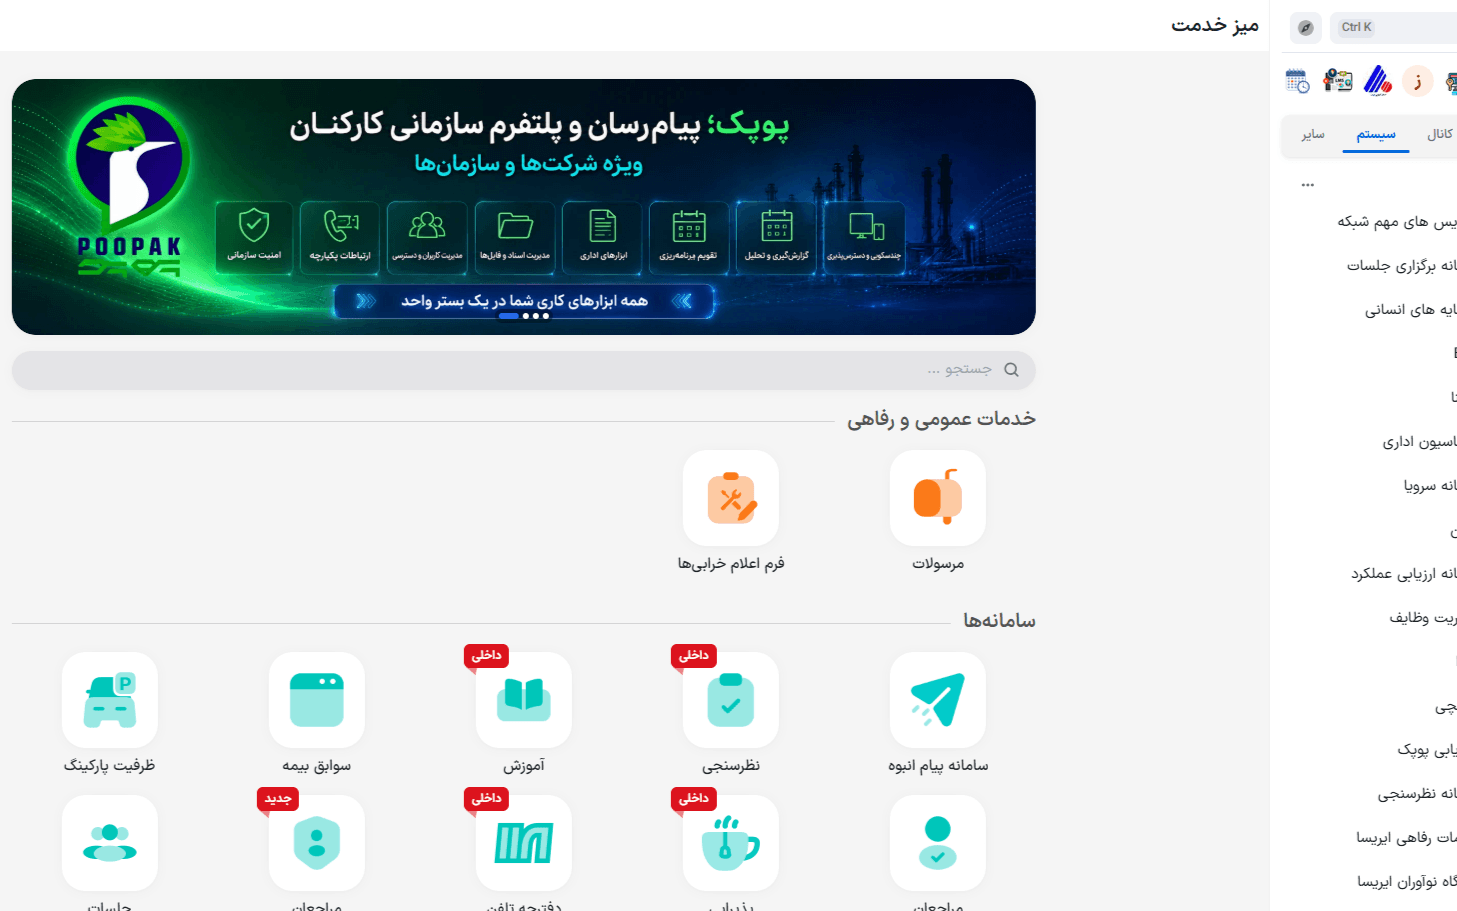Image resolution: width=1457 pixels, height=911 pixels.
Task: Open the tea cup پذیرایی icon
Action: pos(730,843)
